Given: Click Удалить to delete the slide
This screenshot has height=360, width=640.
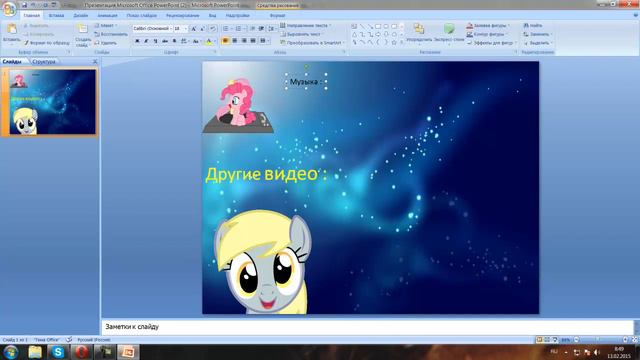Looking at the screenshot, I should [x=106, y=43].
